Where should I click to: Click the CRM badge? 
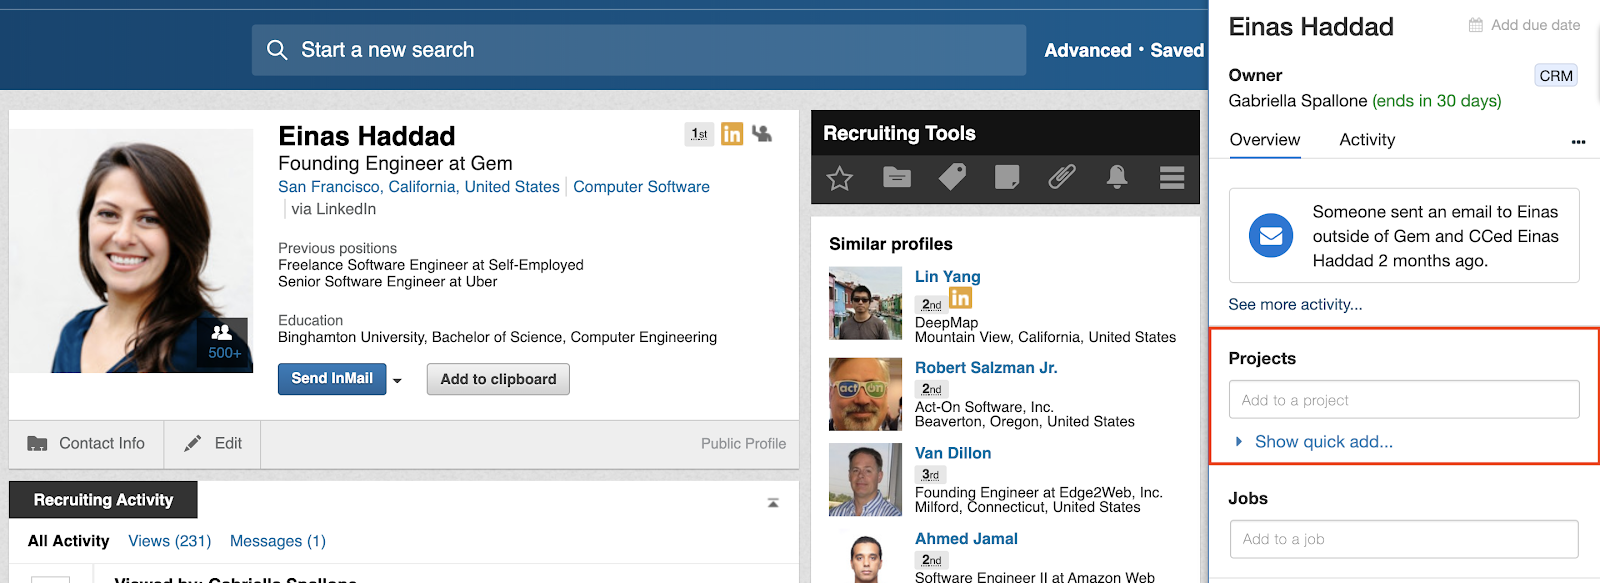(x=1556, y=76)
